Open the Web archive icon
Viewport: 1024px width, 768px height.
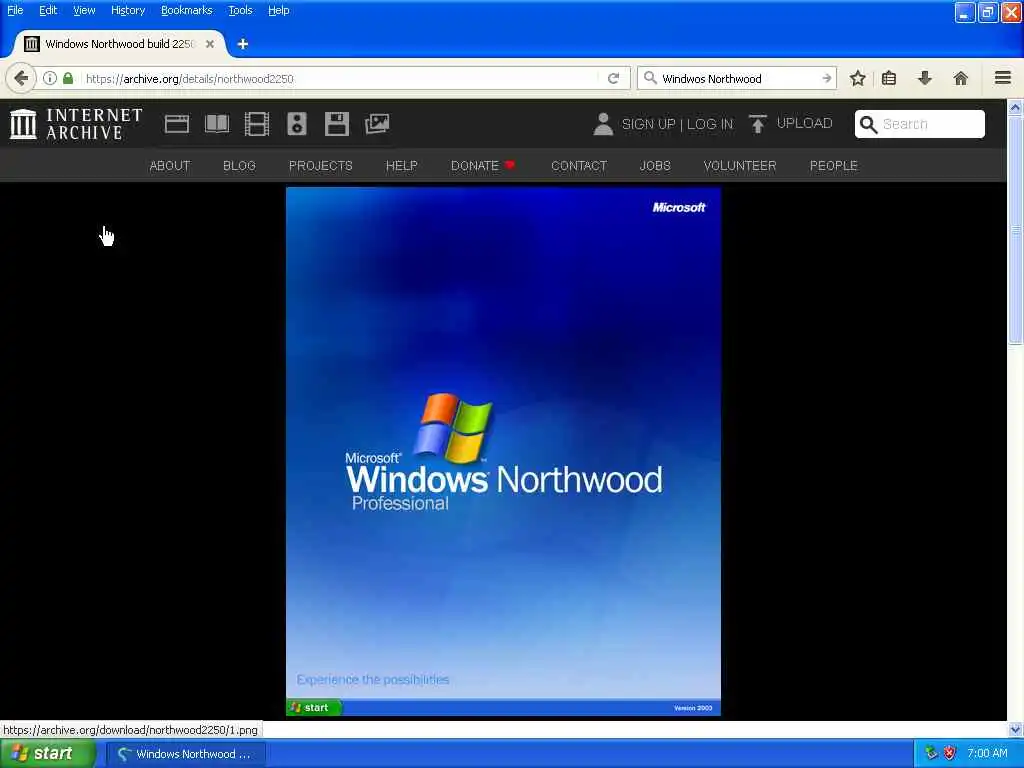[177, 124]
